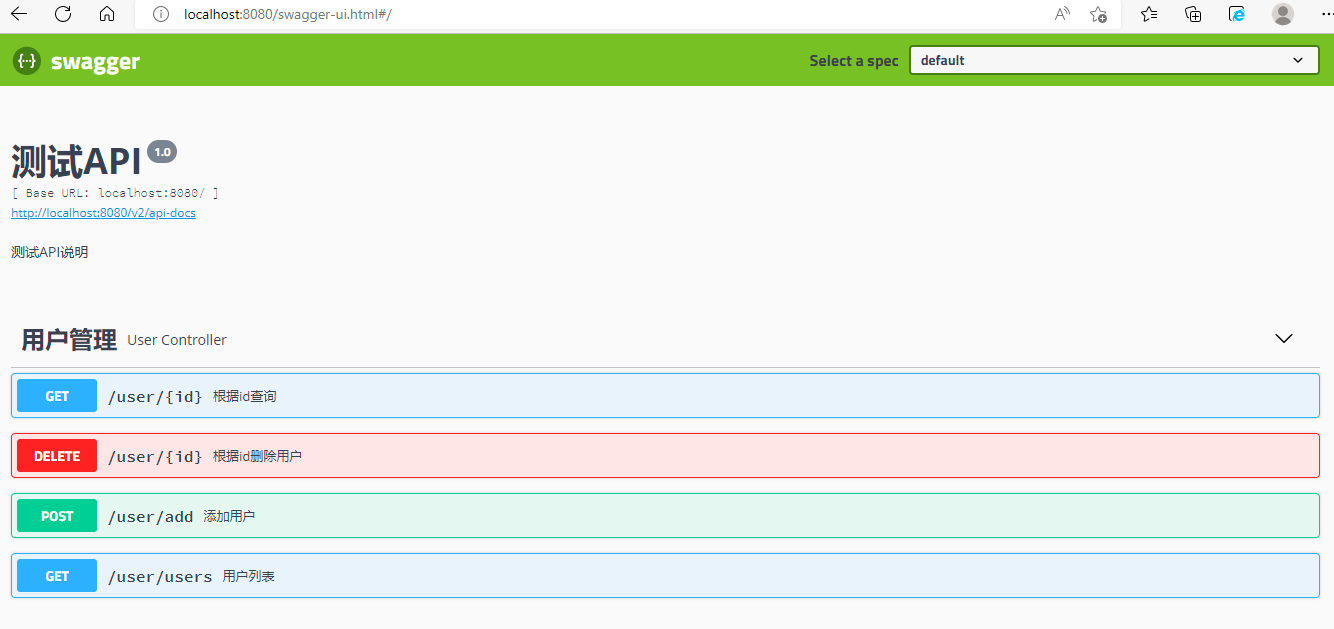Click the Base URL text
1334x629 pixels.
115,193
